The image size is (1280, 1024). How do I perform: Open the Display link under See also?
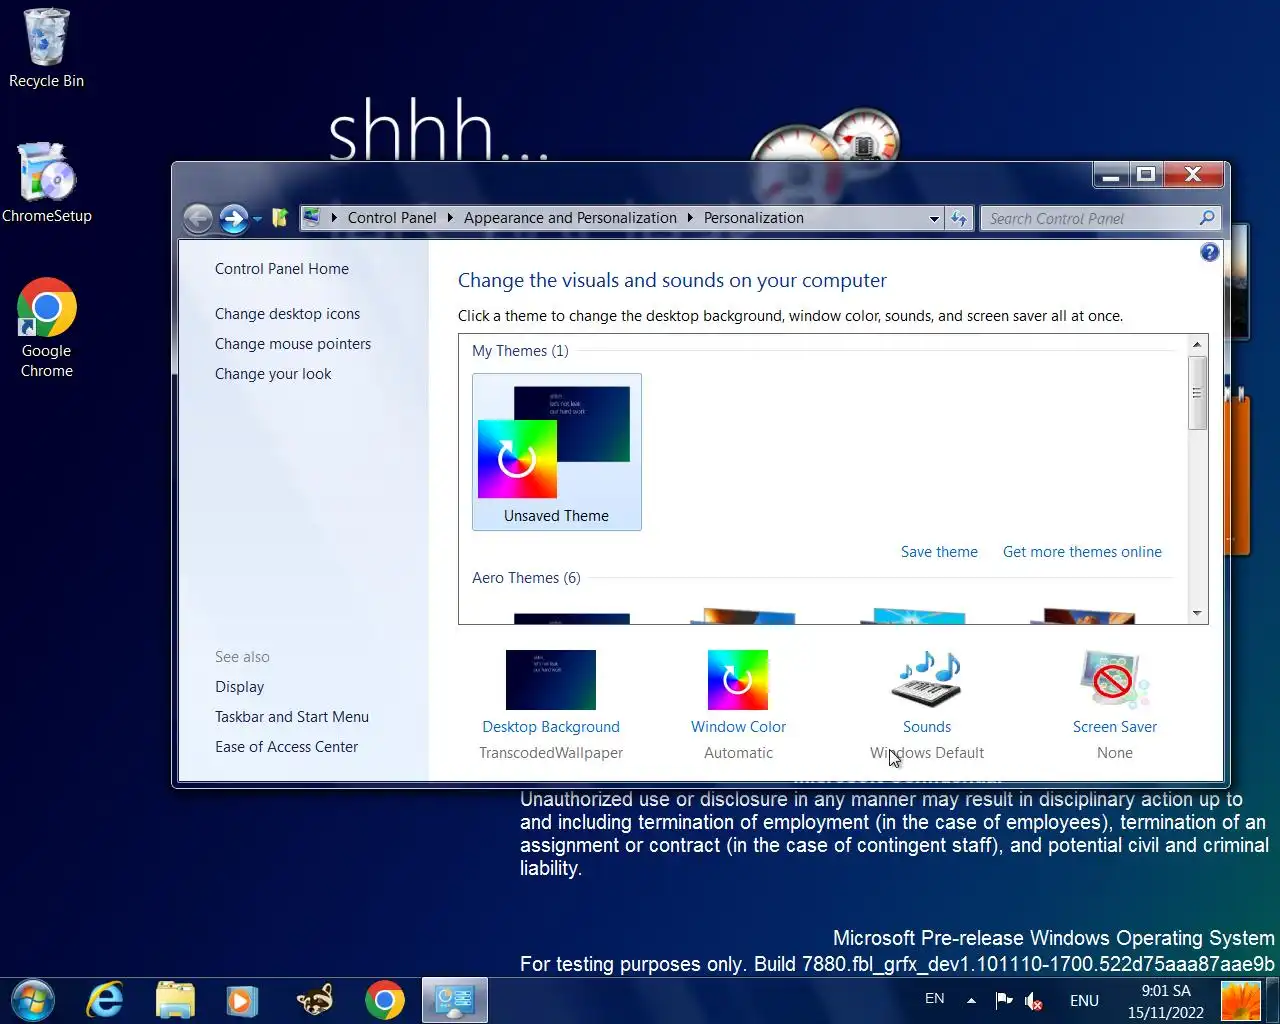pyautogui.click(x=239, y=687)
